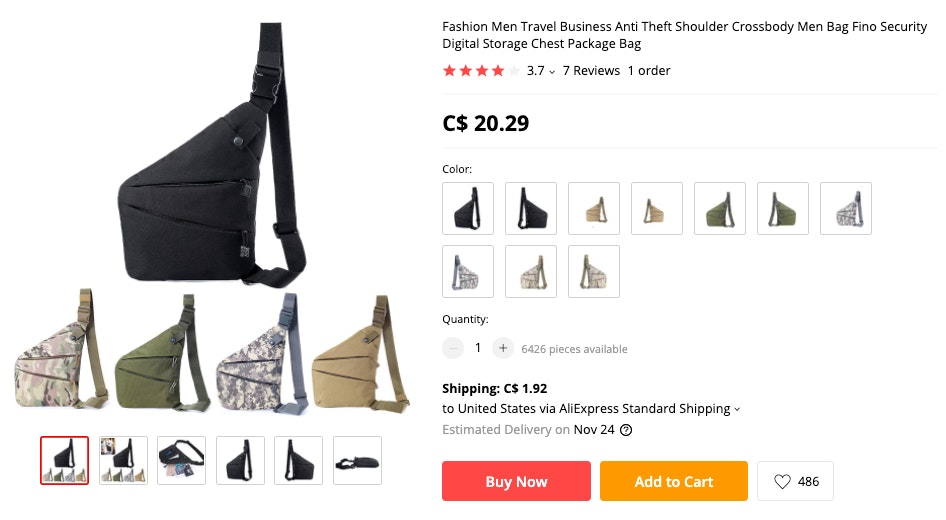View the third thumbnail showing bag contents
The image size is (946, 520).
[x=182, y=460]
